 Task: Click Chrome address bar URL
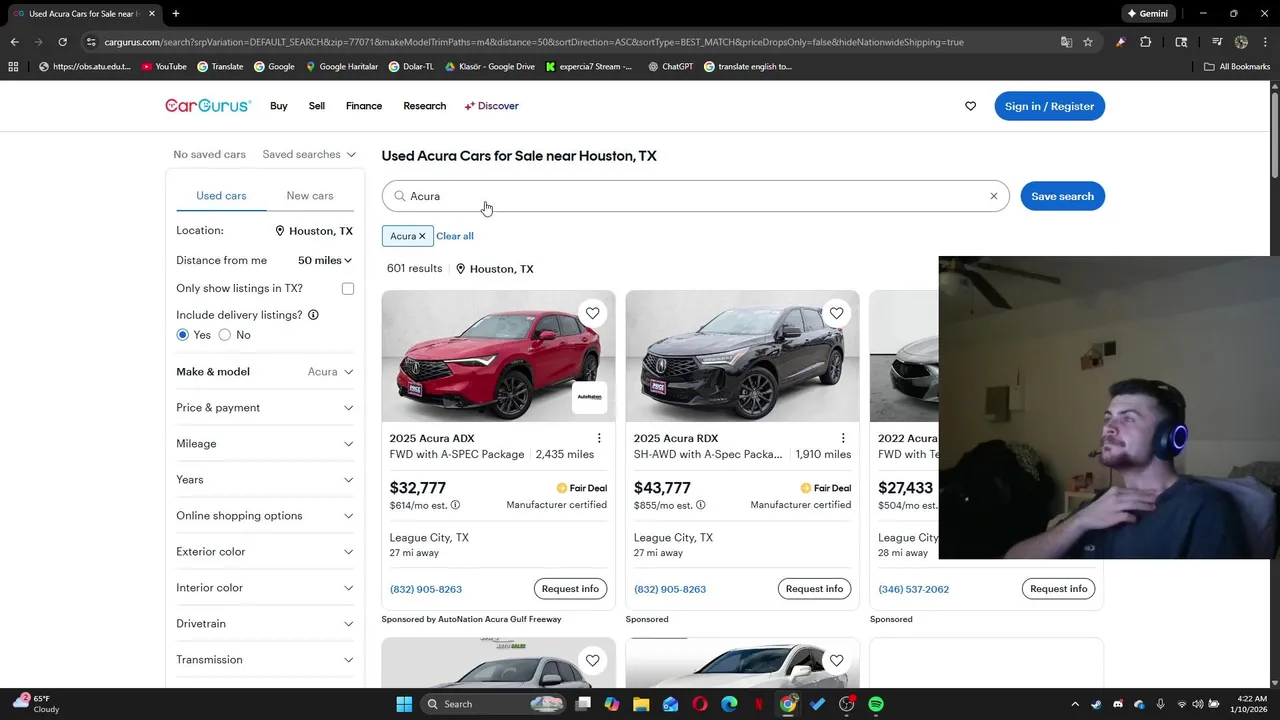pos(534,42)
